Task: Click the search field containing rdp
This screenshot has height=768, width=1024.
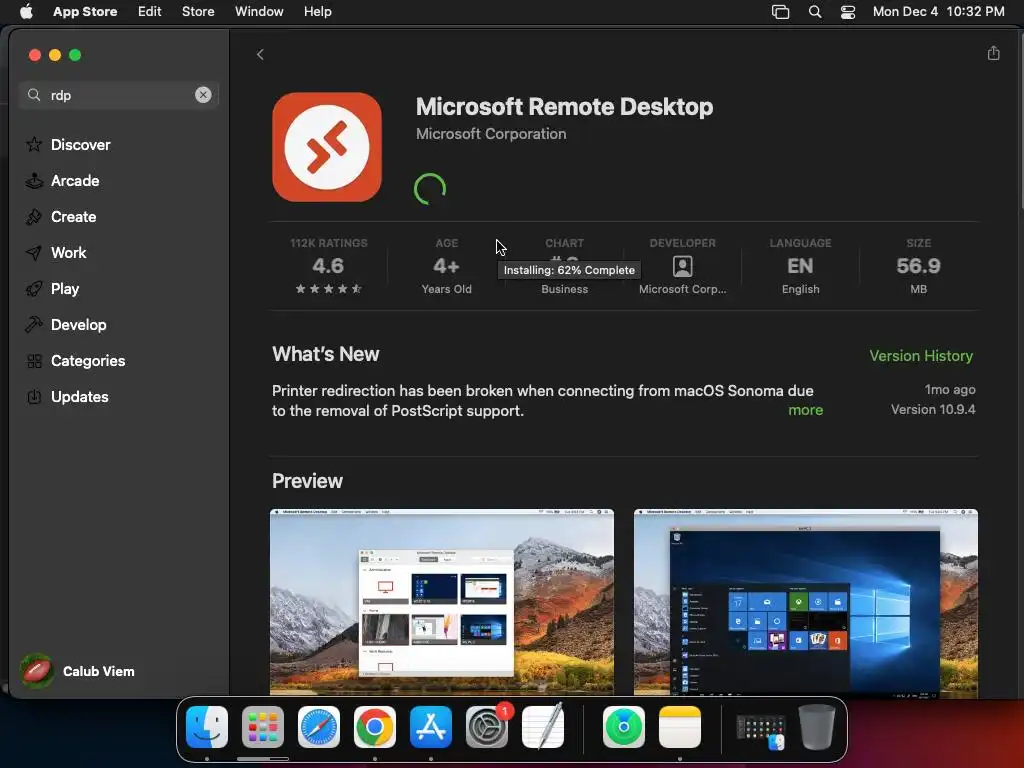Action: [119, 95]
